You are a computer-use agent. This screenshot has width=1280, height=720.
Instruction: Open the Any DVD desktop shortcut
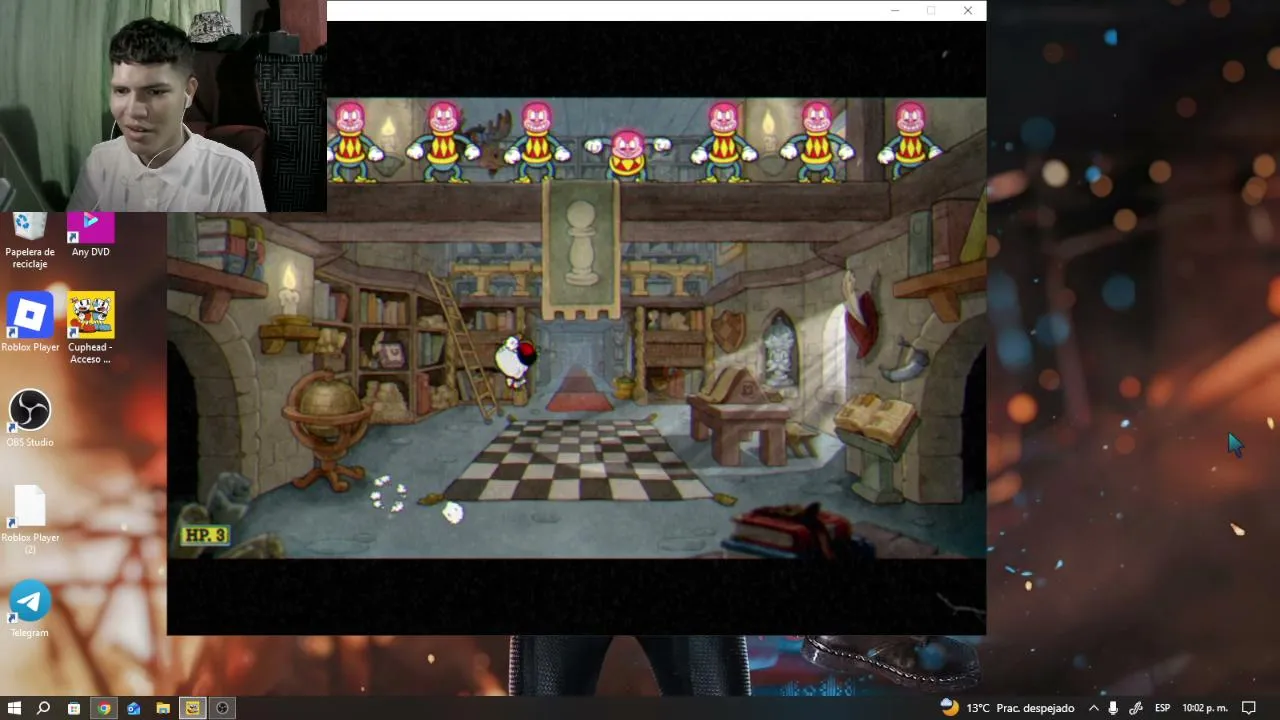click(90, 234)
